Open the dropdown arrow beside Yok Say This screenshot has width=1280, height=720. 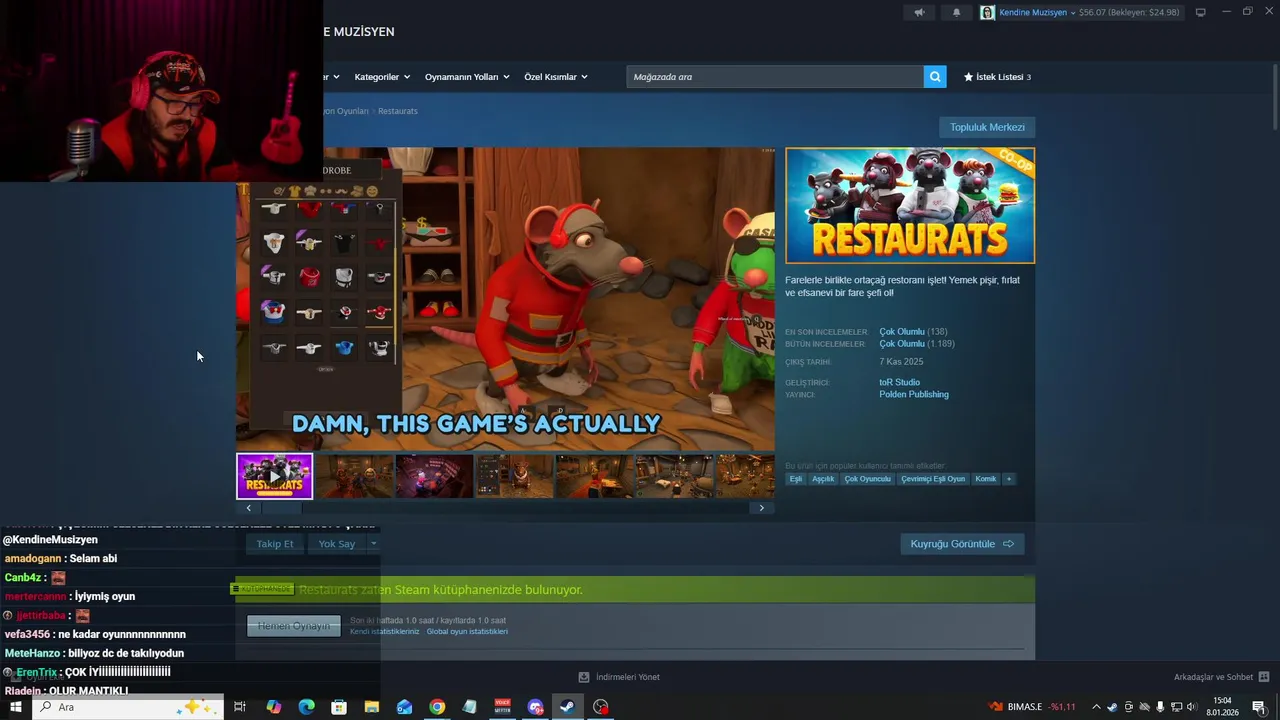coord(373,544)
